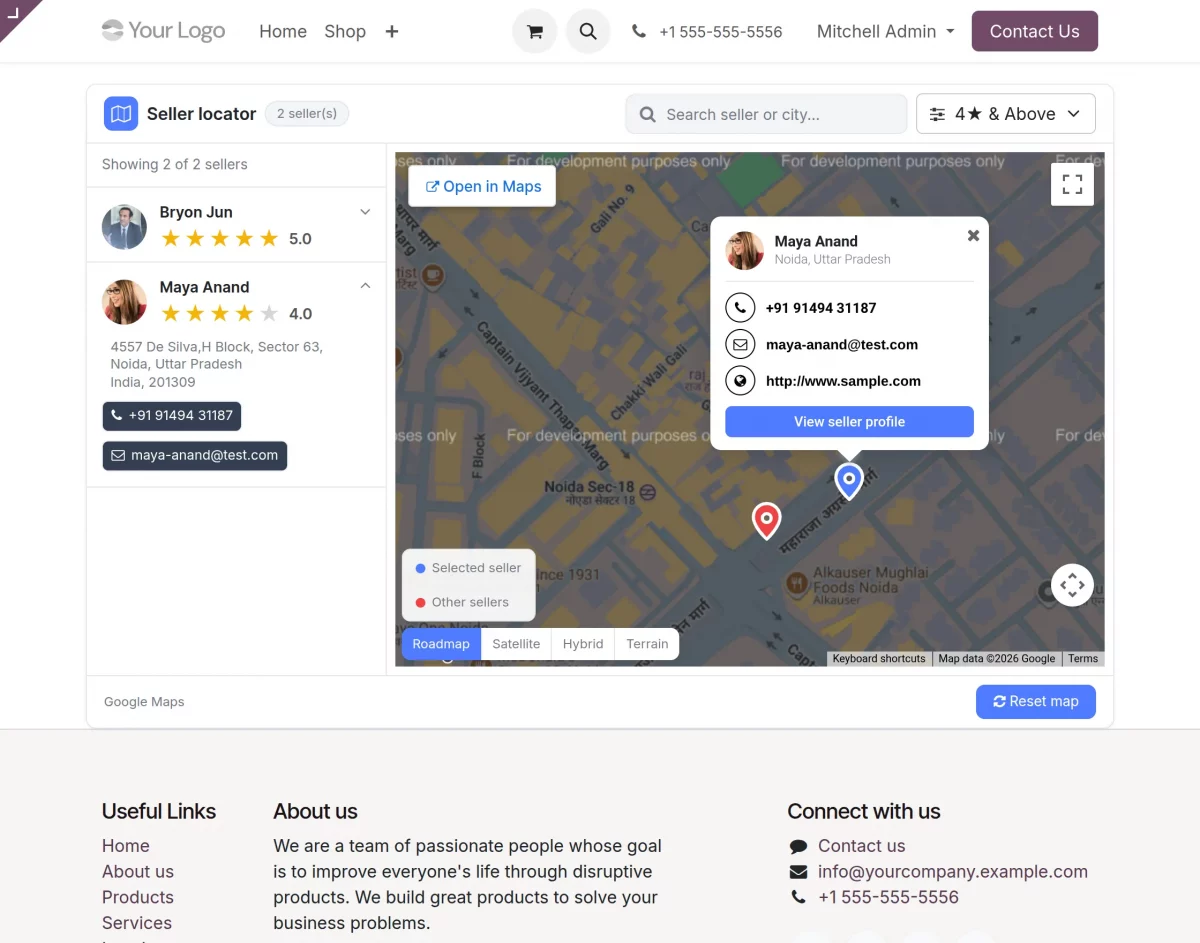Open map Terms link
The image size is (1200, 943).
point(1083,659)
